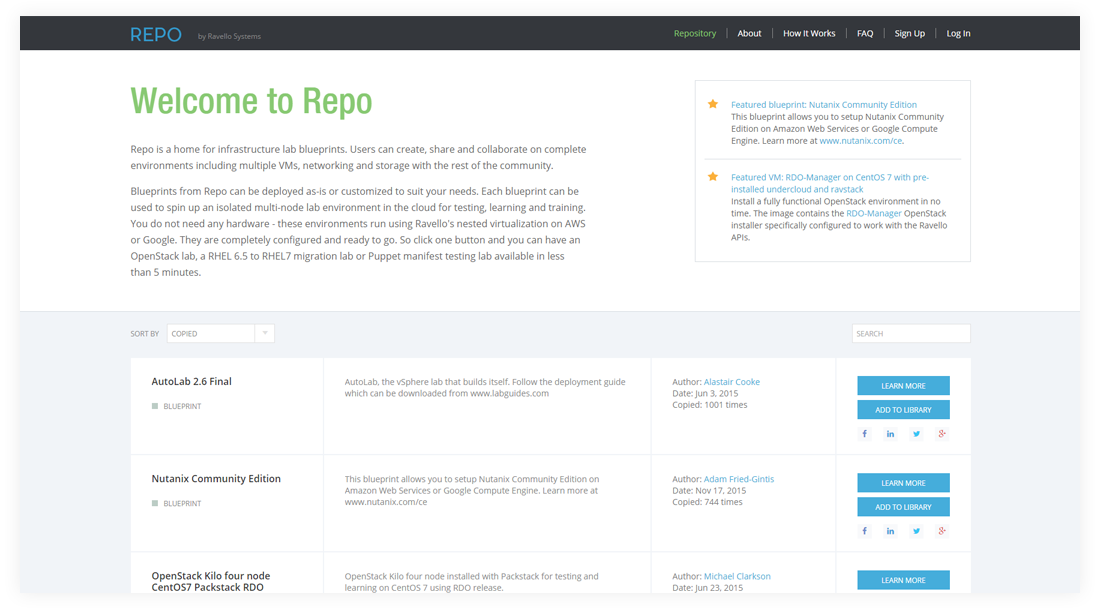Open author Alastair Cooke's profile
Viewport: 1100px width, 609px height.
point(732,382)
